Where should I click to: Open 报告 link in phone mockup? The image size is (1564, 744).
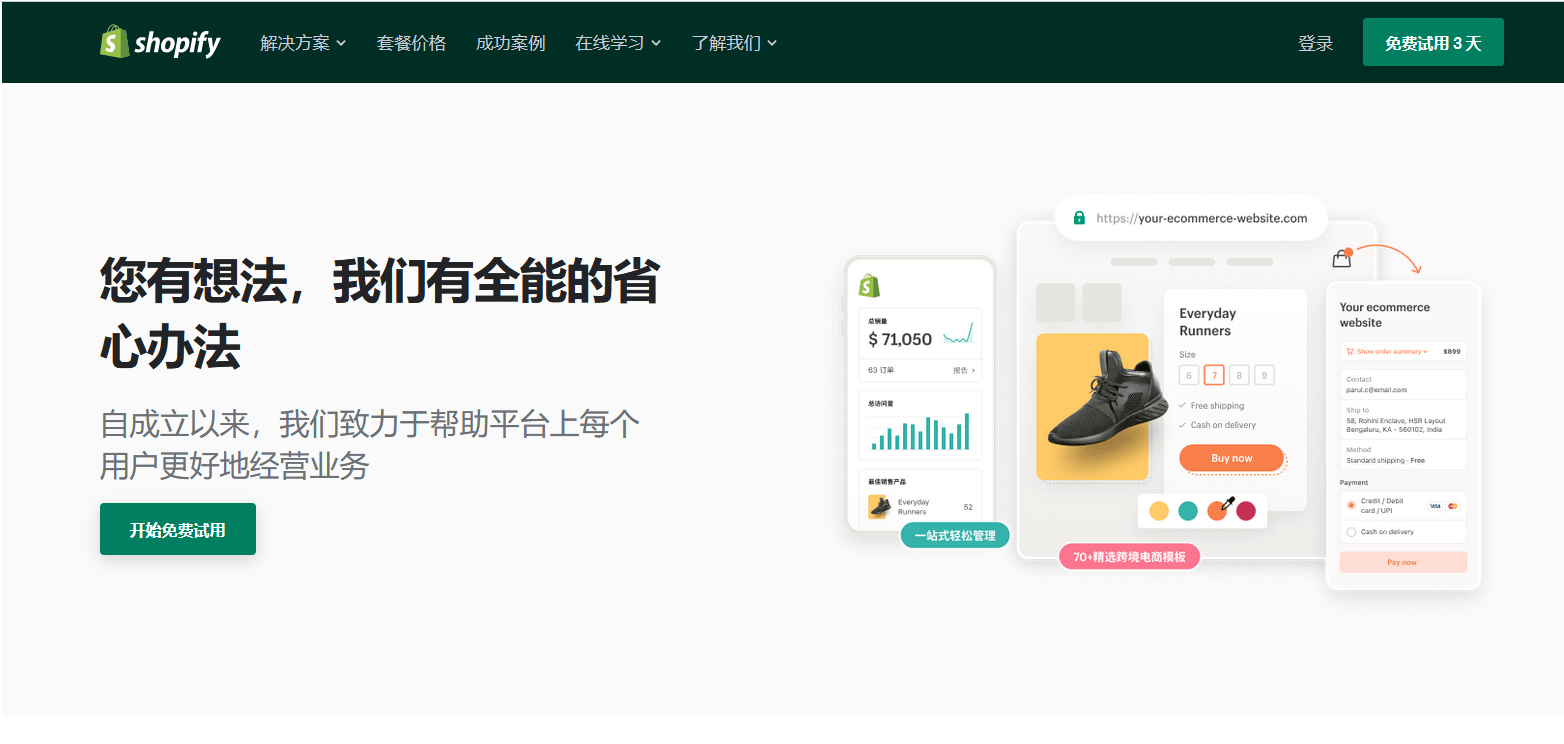963,370
